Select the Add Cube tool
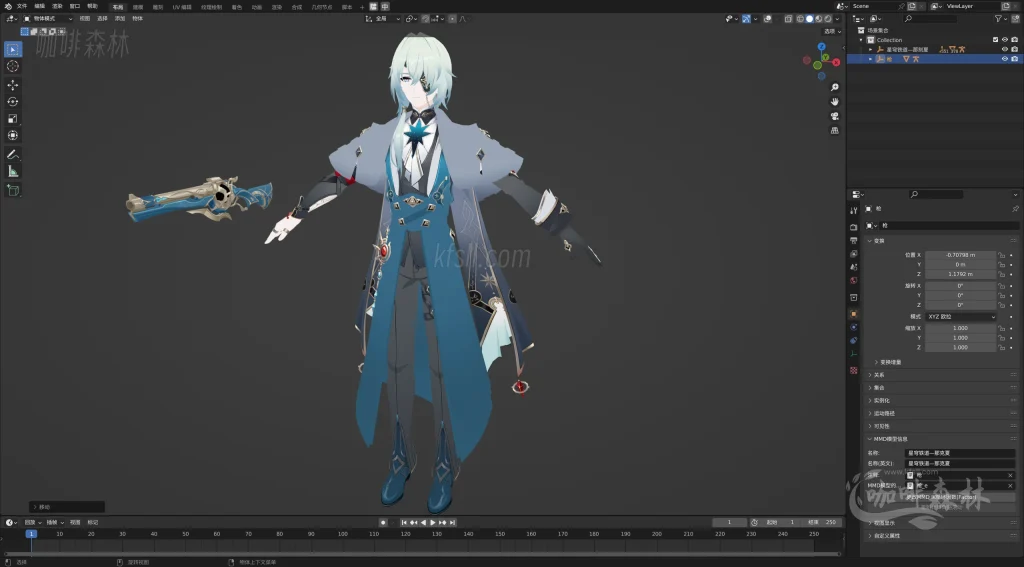1024x567 pixels. pyautogui.click(x=12, y=190)
